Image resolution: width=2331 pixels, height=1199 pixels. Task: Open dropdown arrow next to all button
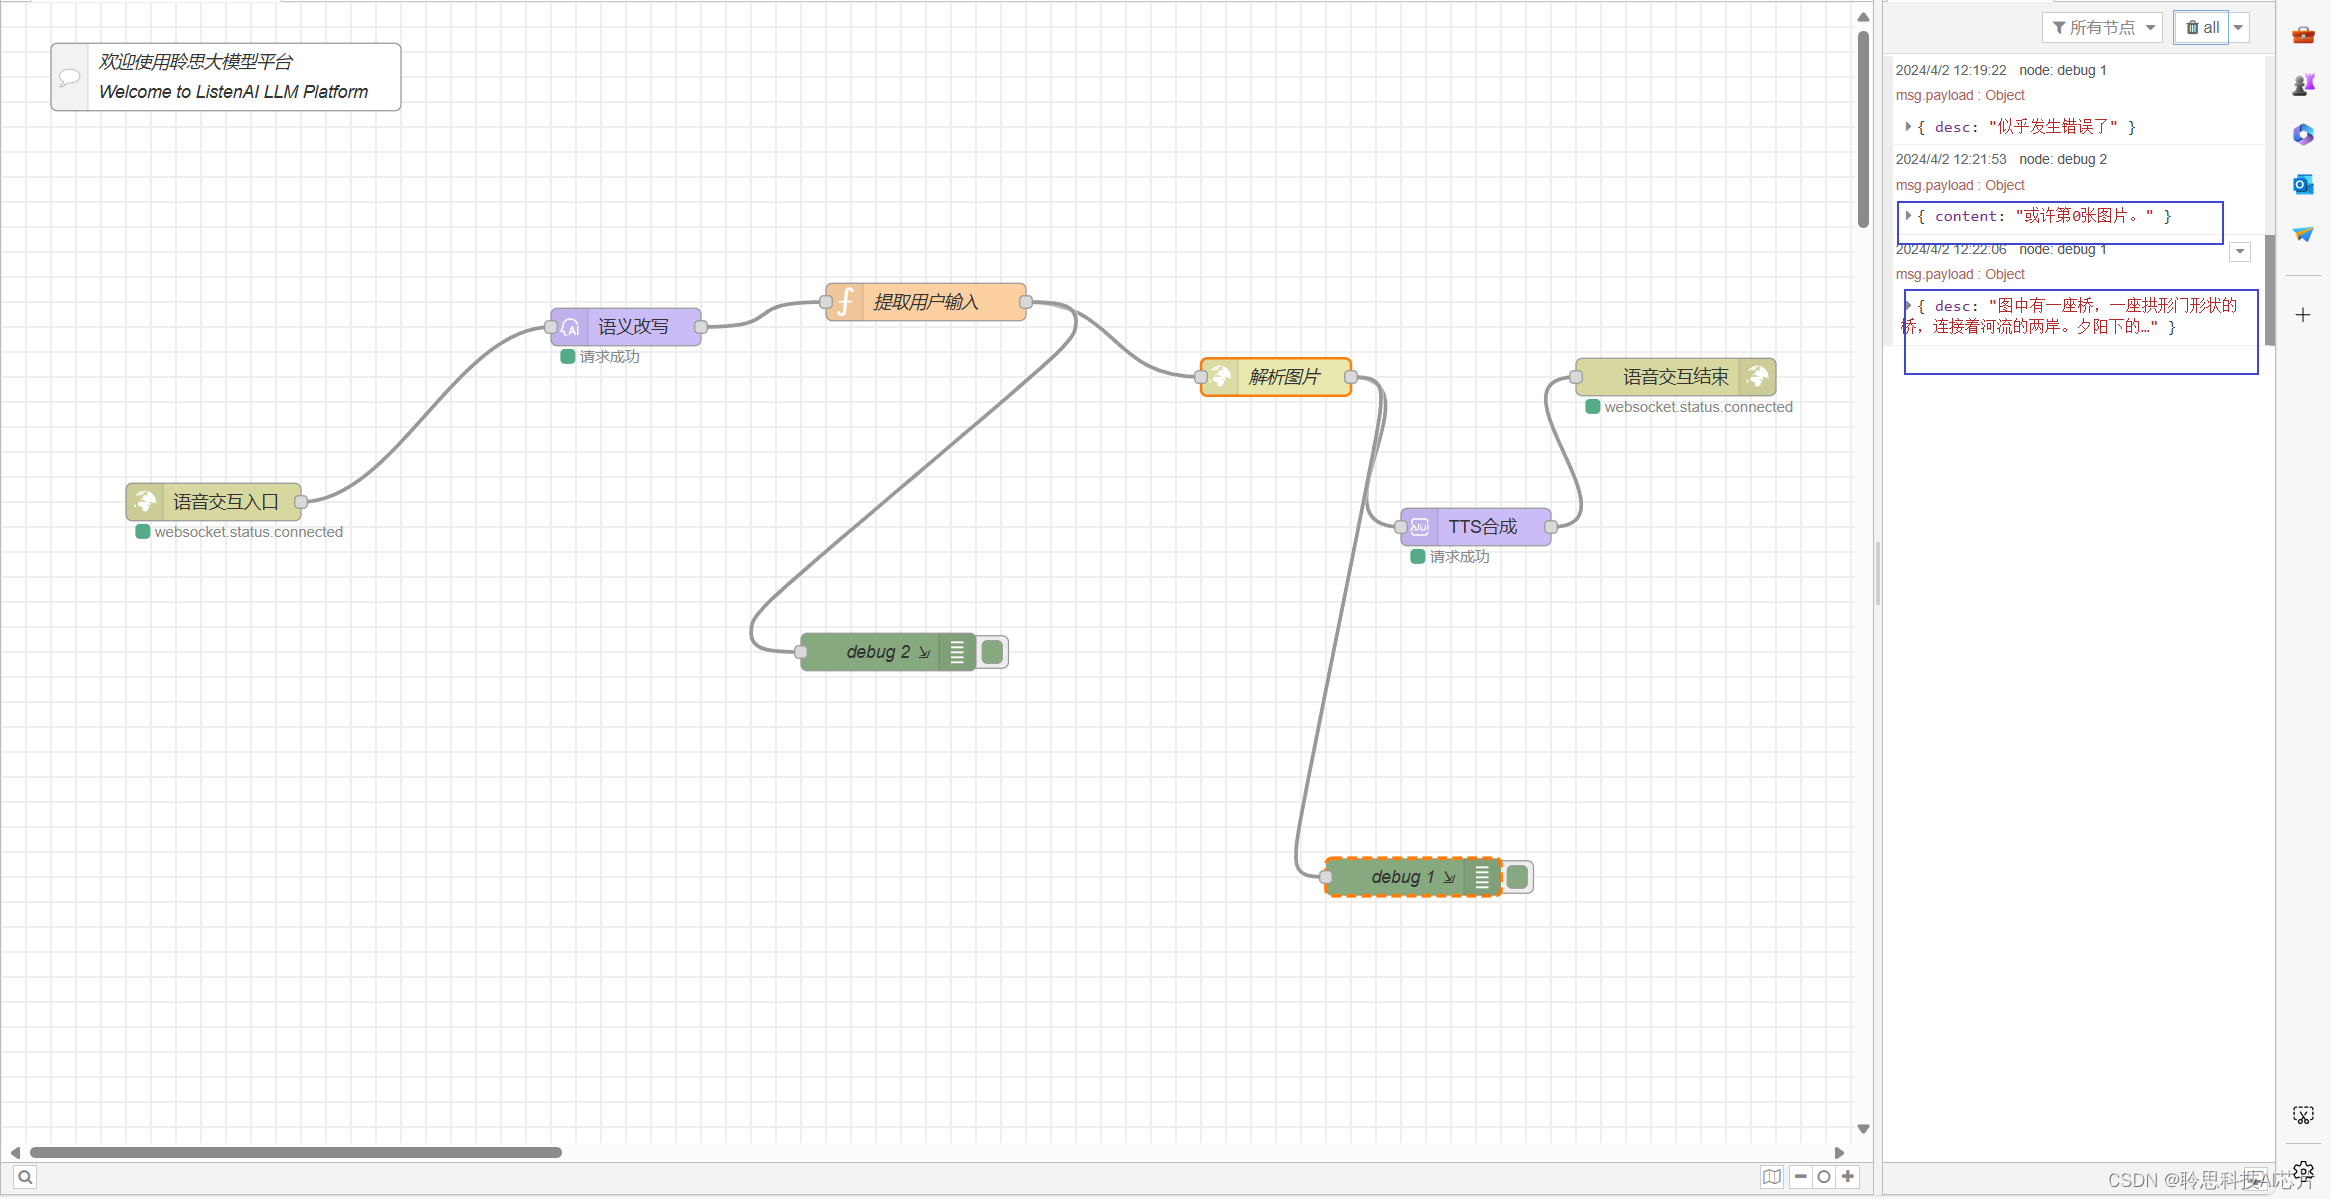[2239, 28]
